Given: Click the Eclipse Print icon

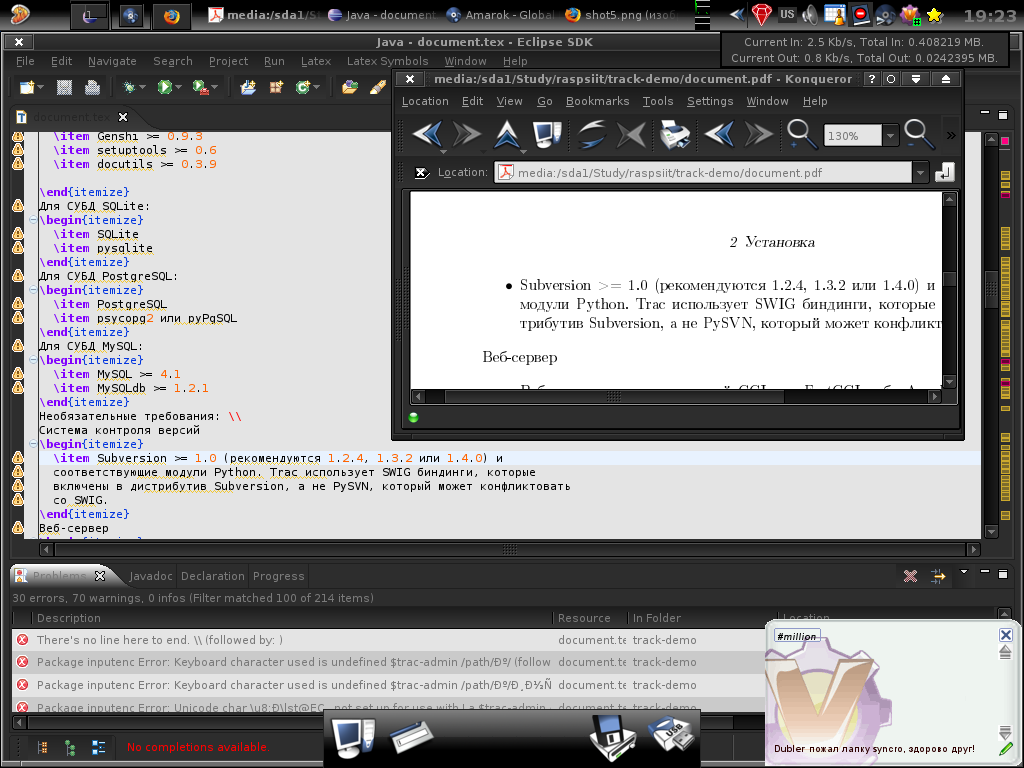Looking at the screenshot, I should (92, 88).
